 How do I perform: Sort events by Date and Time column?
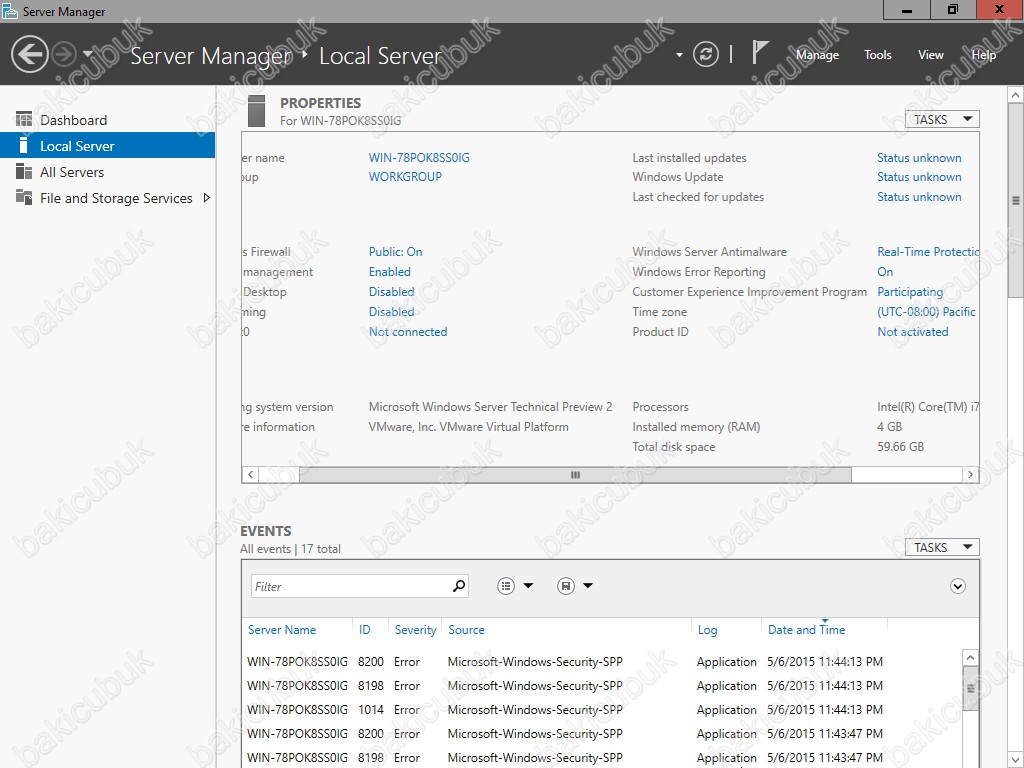(x=807, y=630)
